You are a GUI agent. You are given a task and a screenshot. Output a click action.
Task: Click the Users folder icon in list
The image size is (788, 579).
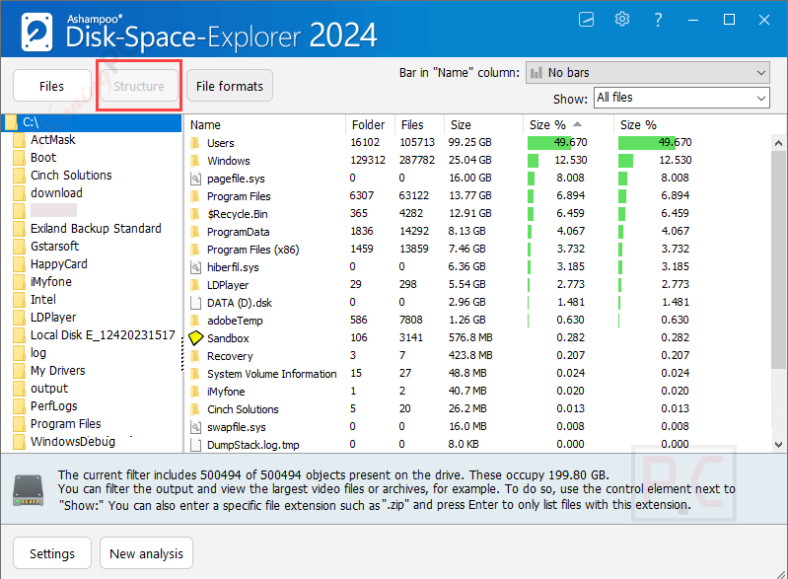pyautogui.click(x=195, y=143)
